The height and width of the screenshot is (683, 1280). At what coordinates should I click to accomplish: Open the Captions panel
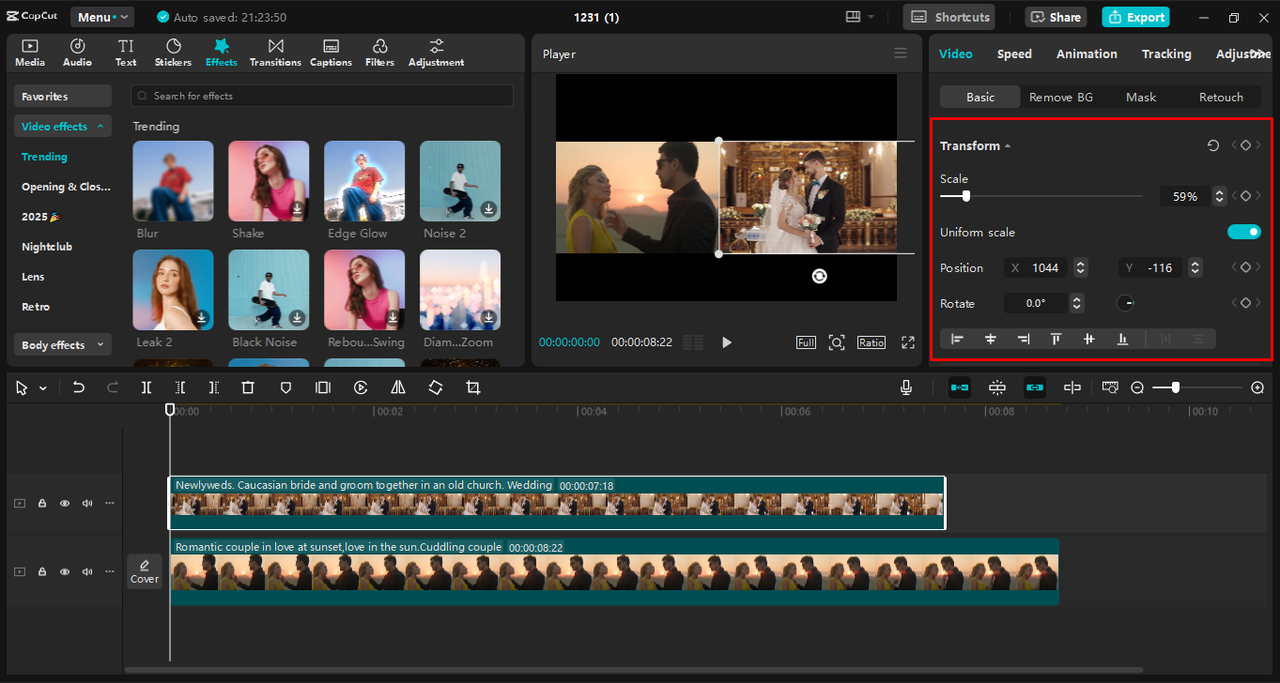coord(331,53)
